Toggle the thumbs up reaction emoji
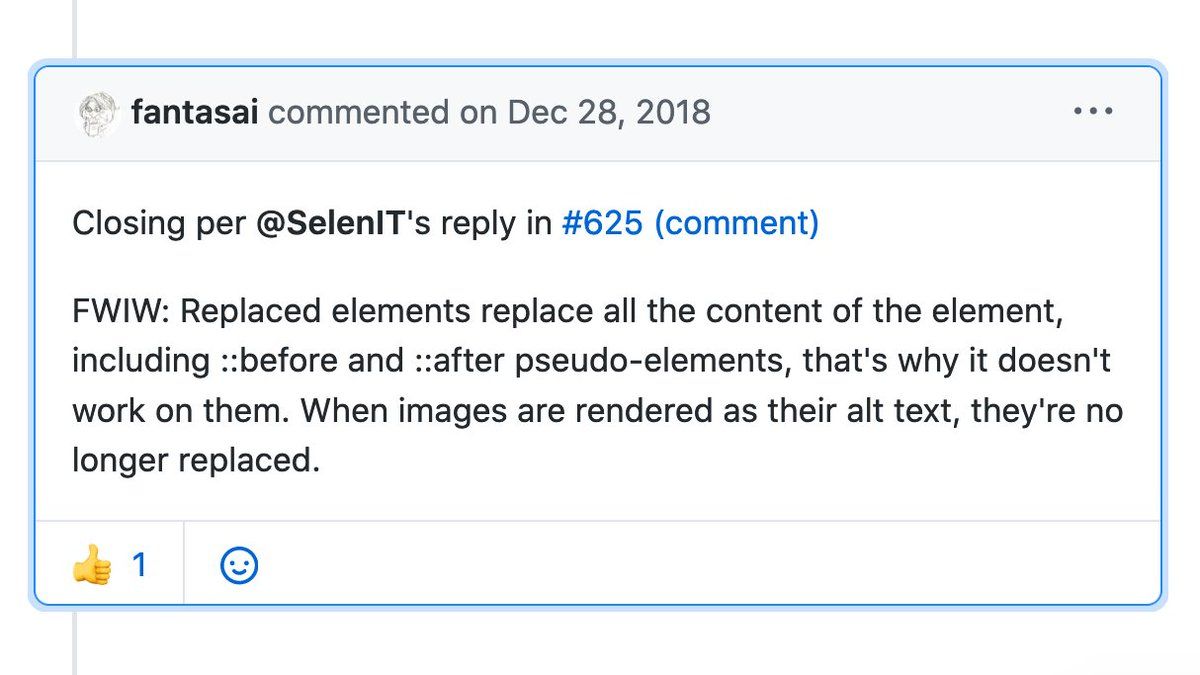 (91, 567)
